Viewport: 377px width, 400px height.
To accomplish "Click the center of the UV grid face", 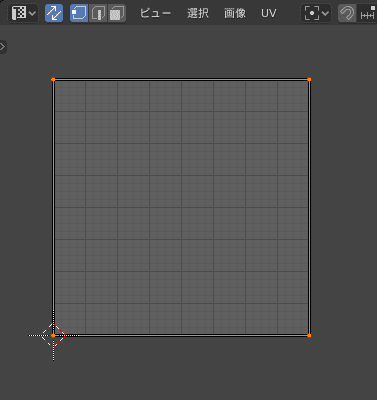I will [x=181, y=207].
